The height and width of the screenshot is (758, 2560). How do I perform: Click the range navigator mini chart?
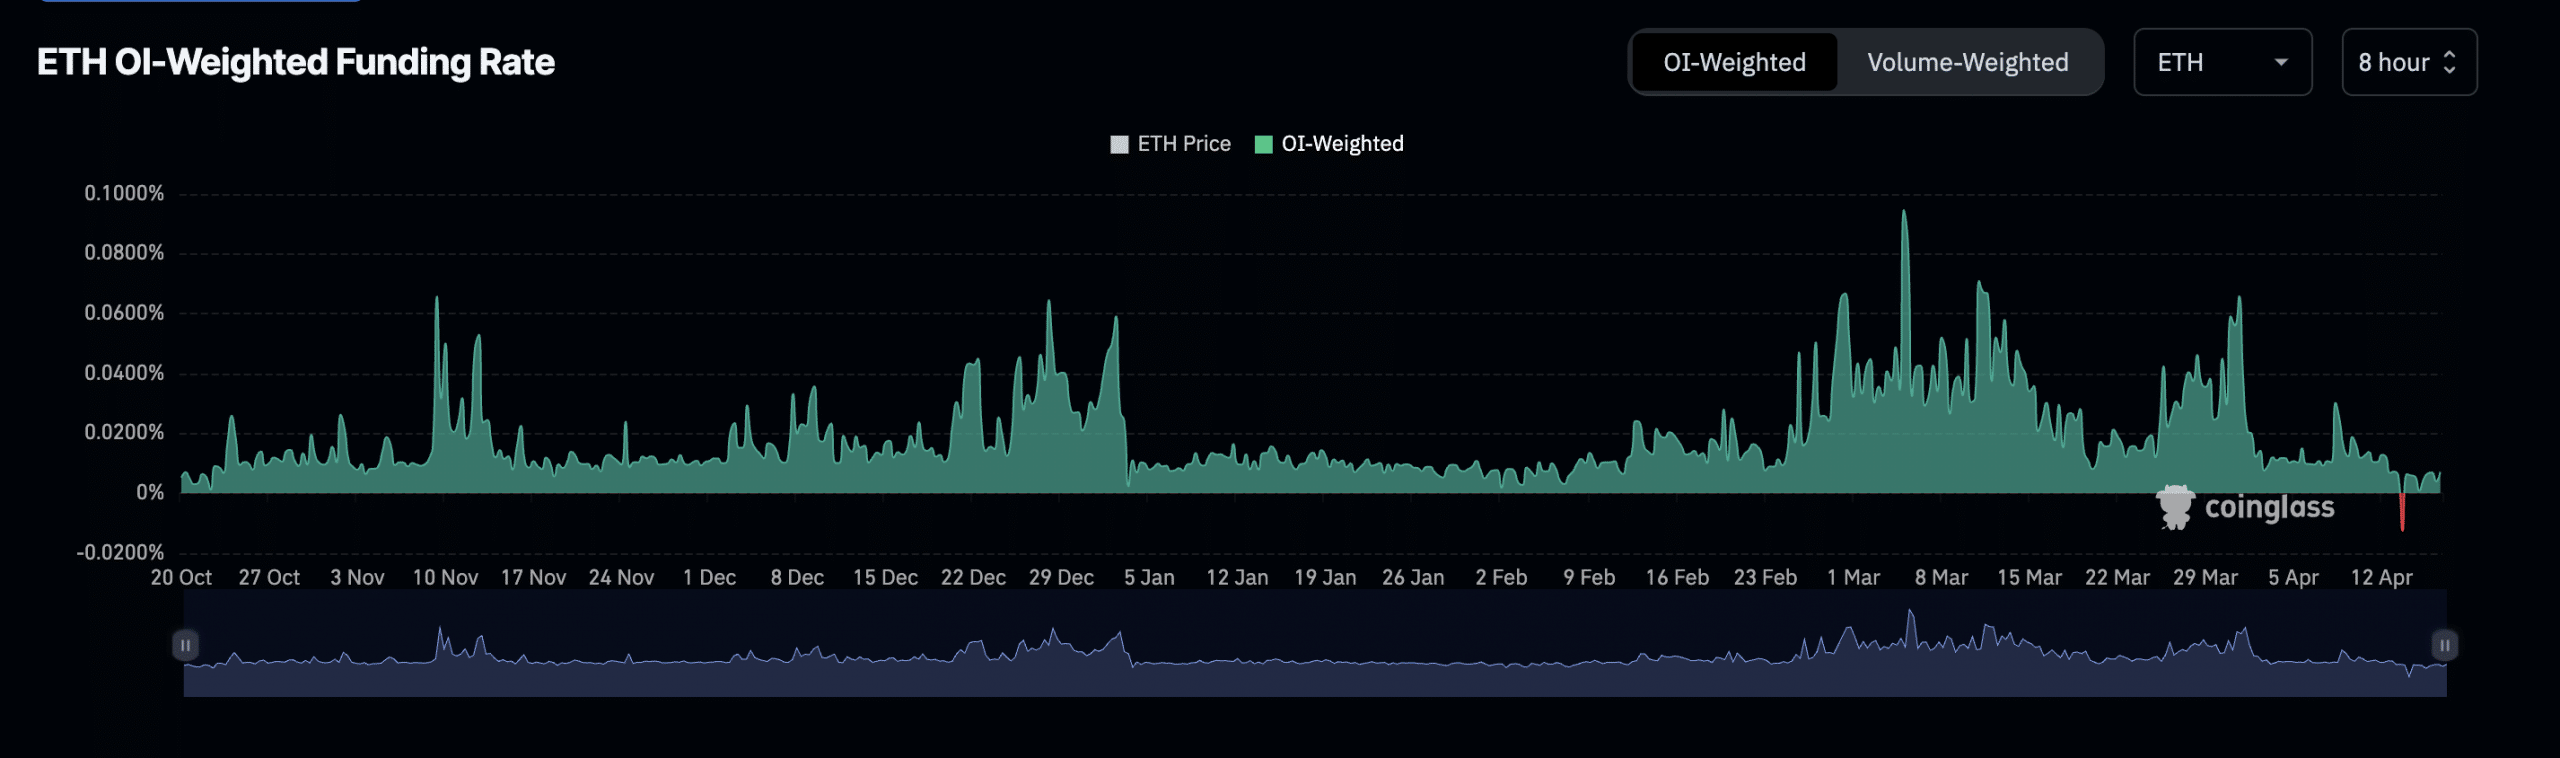point(1315,643)
